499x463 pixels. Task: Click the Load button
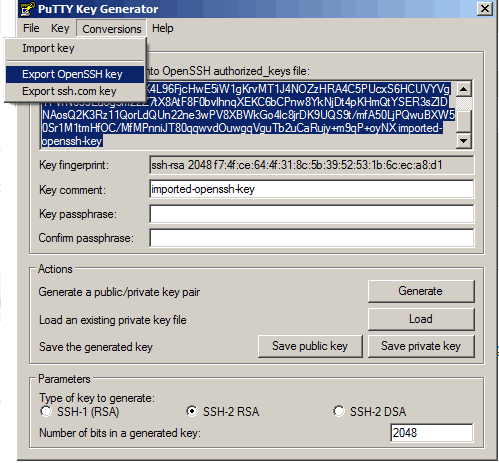[x=421, y=319]
